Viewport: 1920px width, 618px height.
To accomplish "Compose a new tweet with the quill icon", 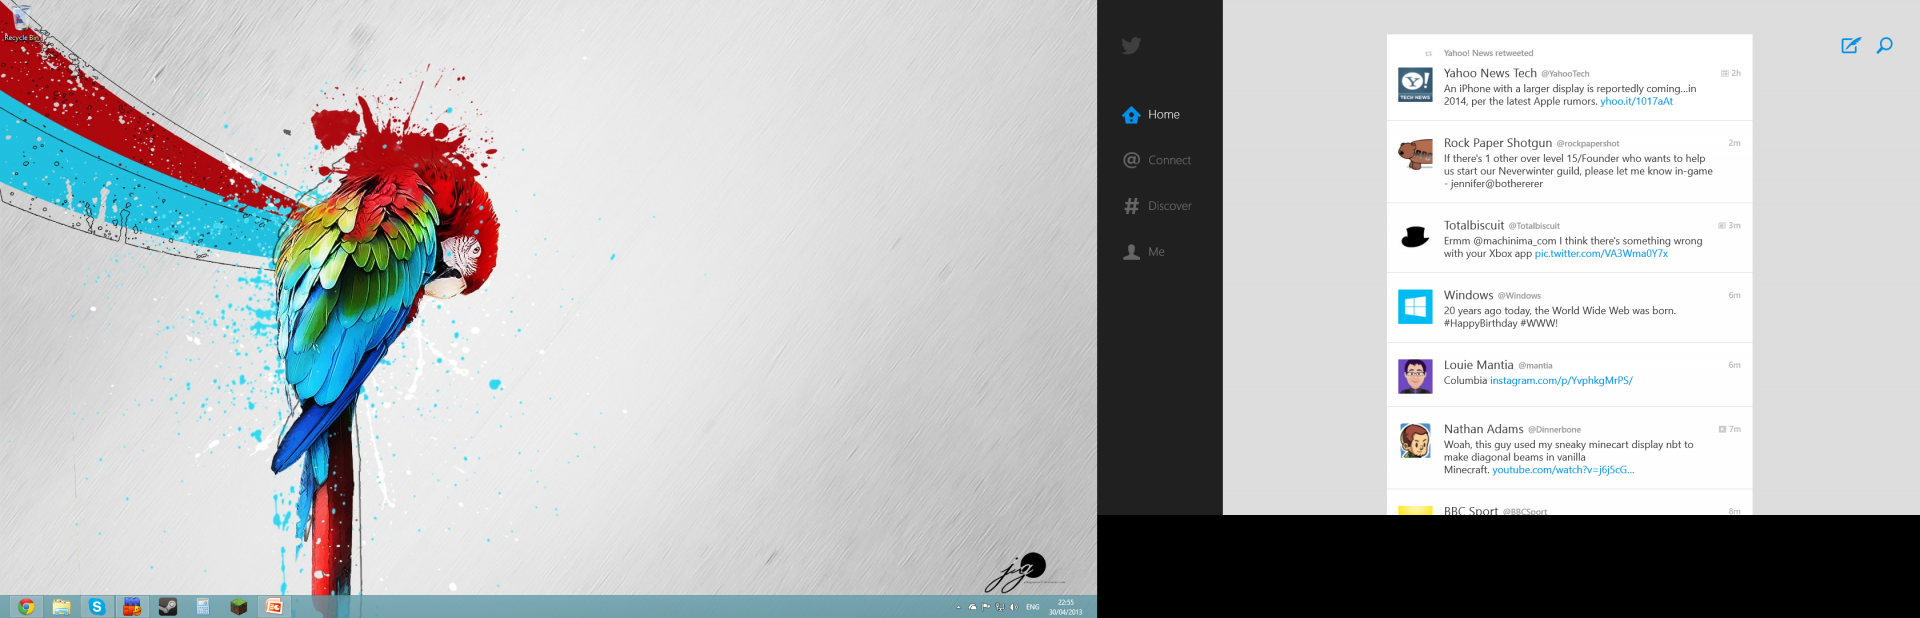I will [1851, 45].
